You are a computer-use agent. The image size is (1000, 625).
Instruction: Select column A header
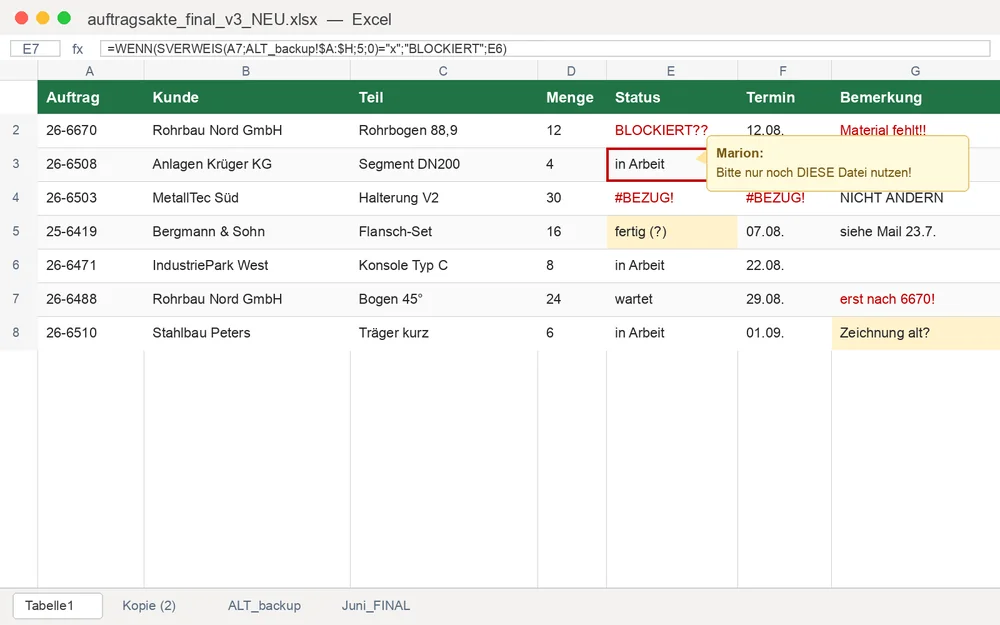click(x=91, y=71)
